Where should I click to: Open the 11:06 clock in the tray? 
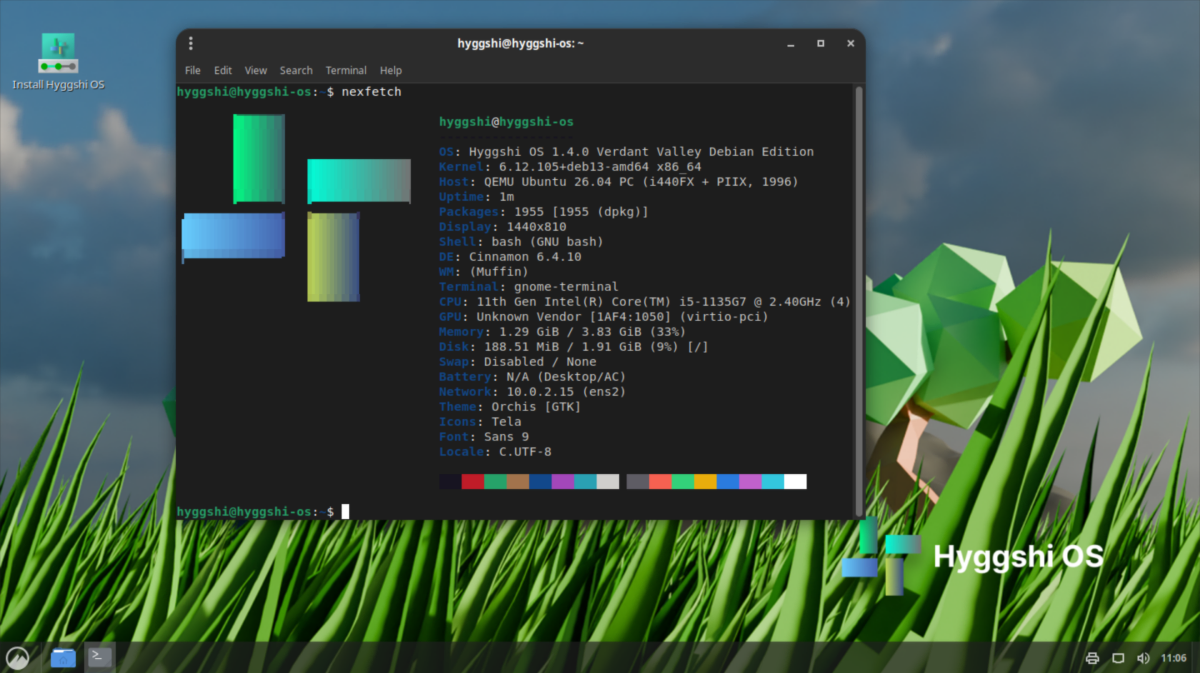click(x=1174, y=658)
